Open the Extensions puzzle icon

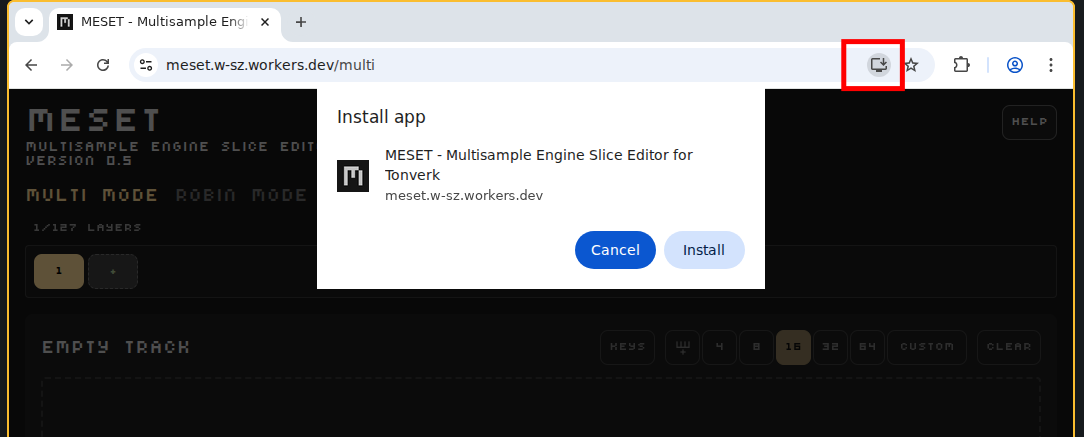click(x=961, y=65)
